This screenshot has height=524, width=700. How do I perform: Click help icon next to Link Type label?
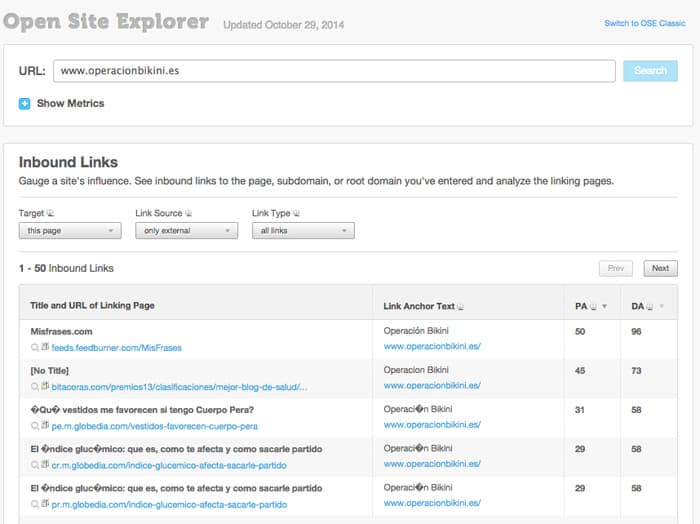(x=296, y=213)
